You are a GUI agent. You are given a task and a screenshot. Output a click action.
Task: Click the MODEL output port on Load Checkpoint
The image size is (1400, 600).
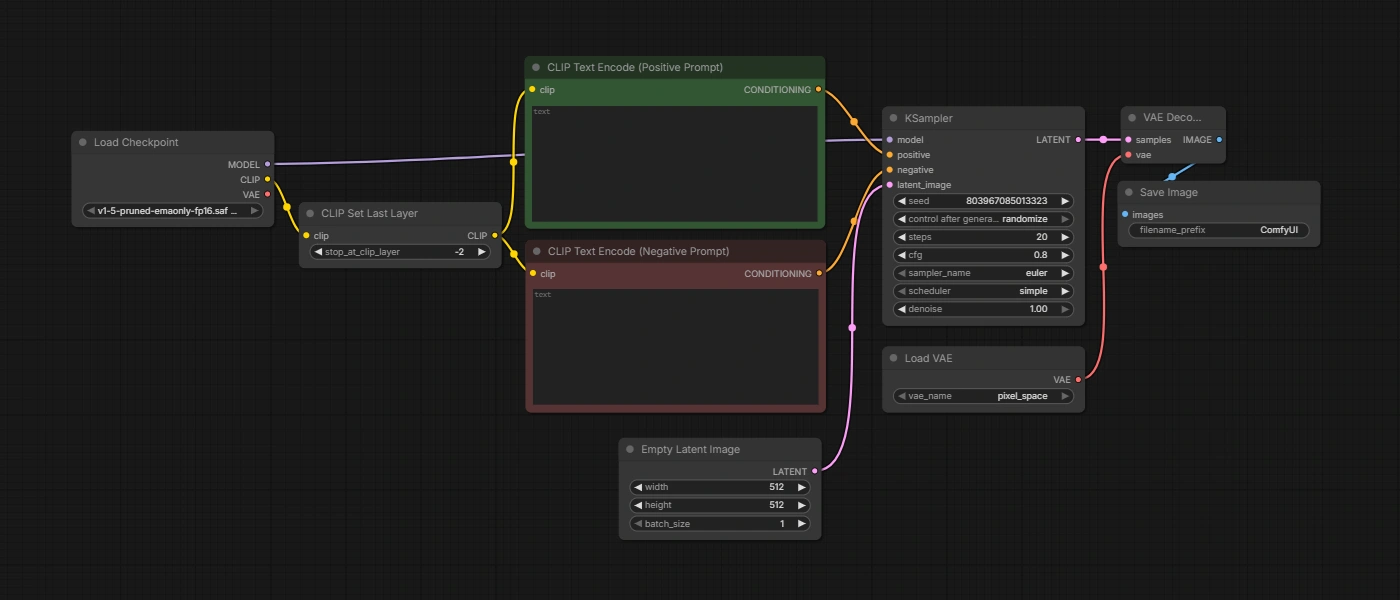tap(267, 164)
